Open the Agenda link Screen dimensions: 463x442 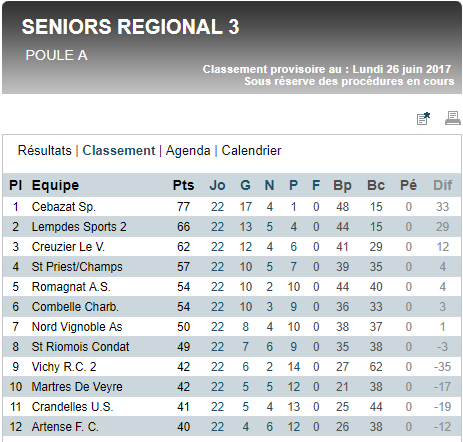(188, 151)
